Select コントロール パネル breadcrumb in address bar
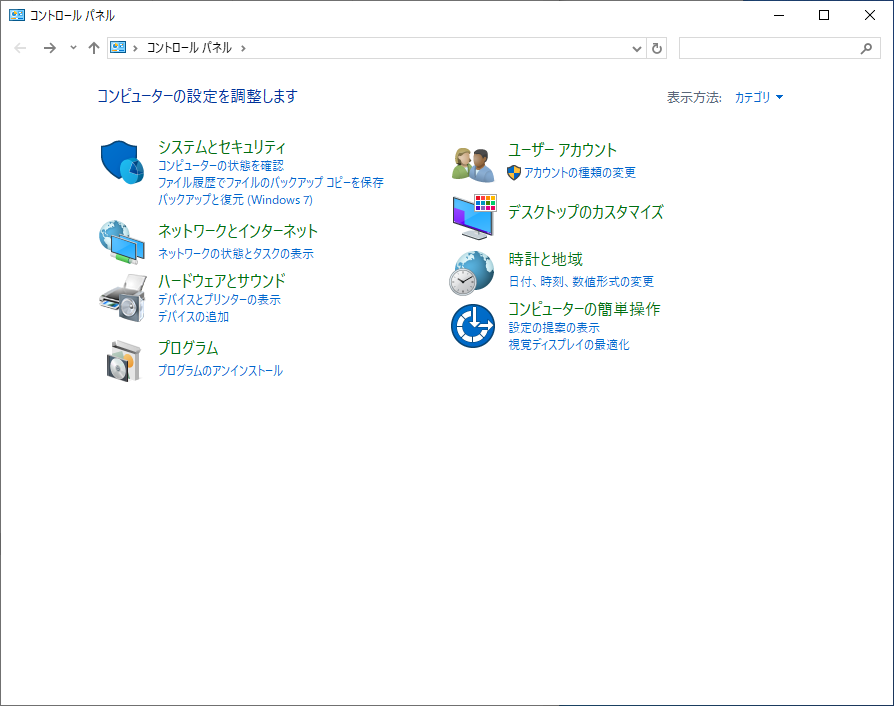This screenshot has height=706, width=894. tap(189, 48)
